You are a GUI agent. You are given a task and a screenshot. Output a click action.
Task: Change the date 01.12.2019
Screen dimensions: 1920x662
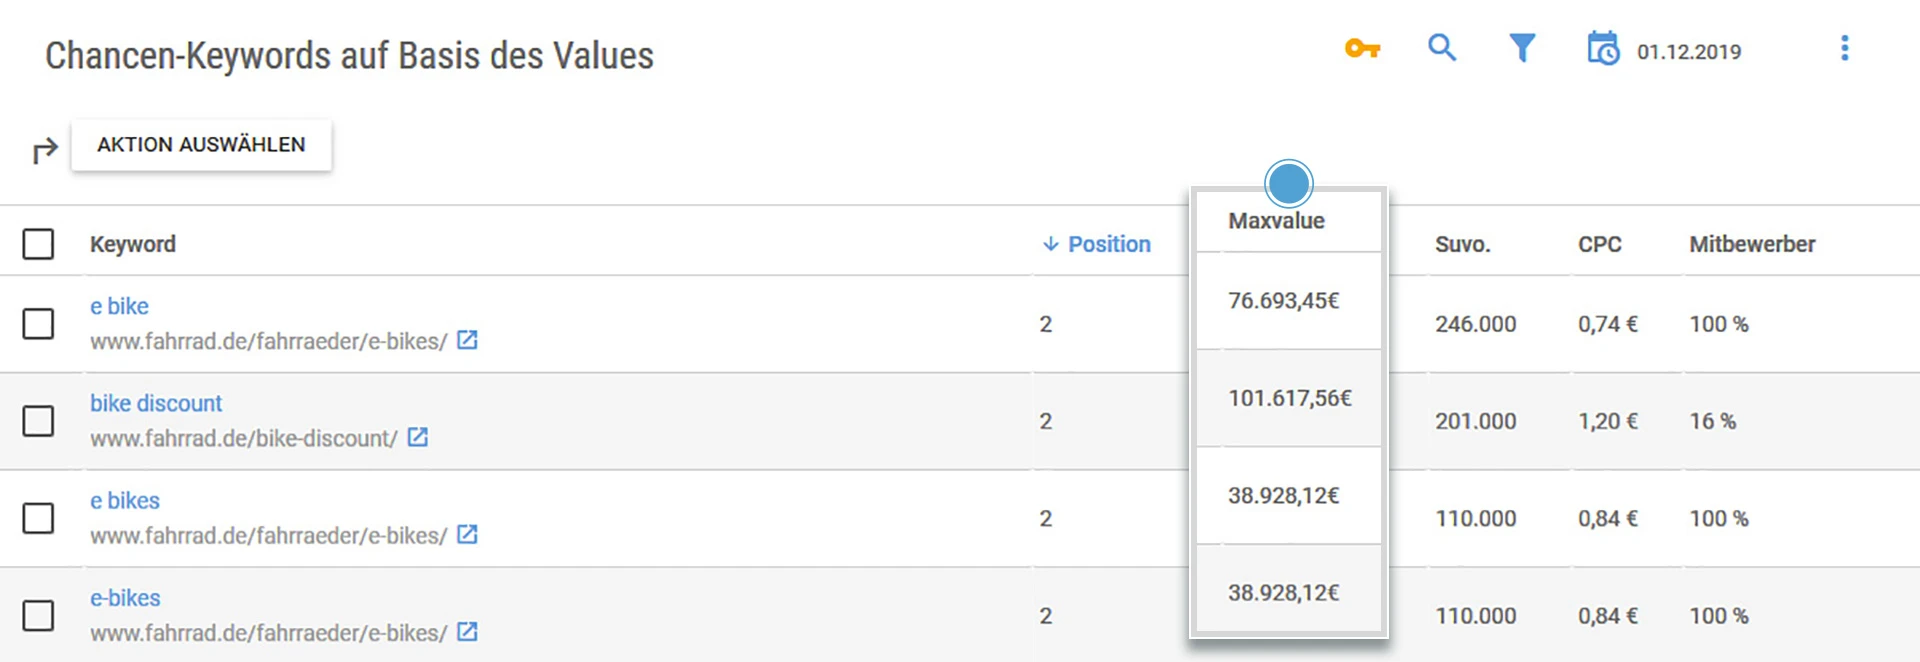tap(1690, 51)
